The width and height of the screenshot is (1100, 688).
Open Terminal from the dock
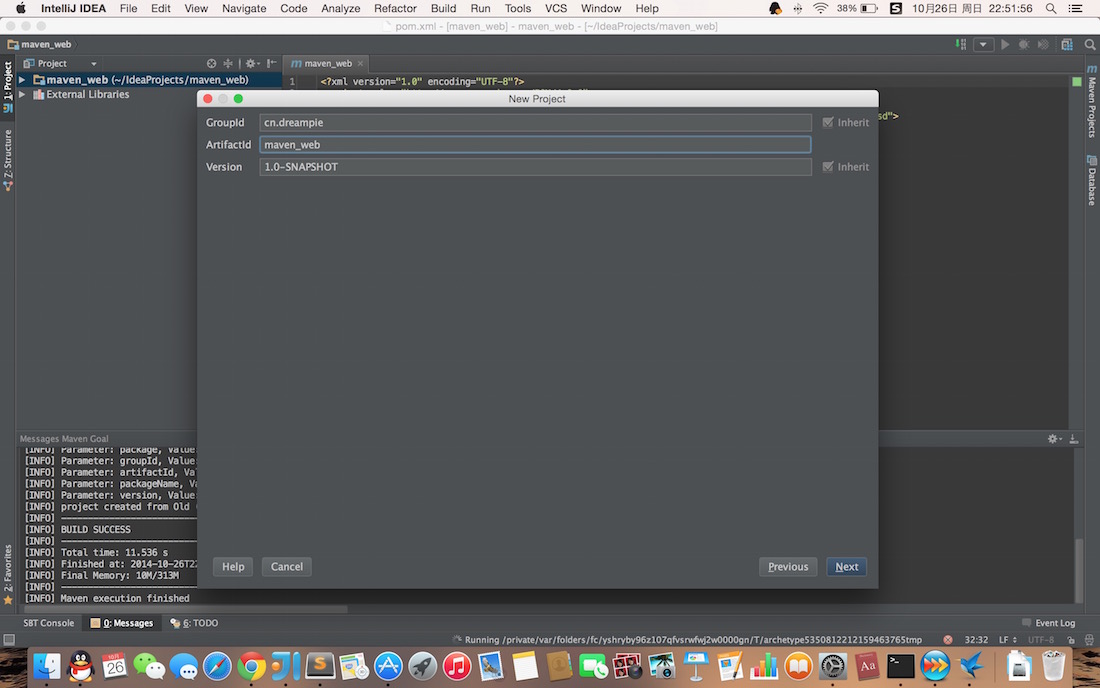click(900, 666)
